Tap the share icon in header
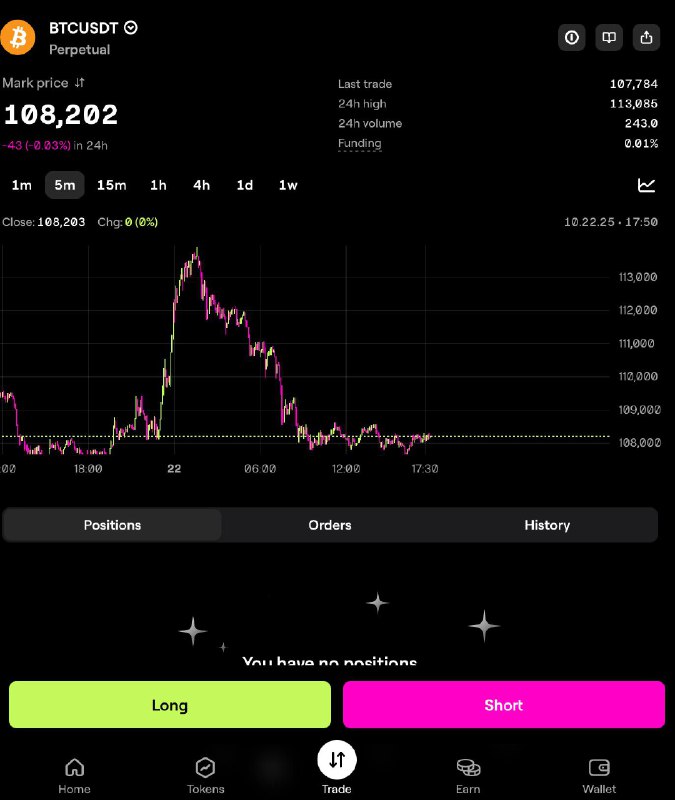 click(x=646, y=37)
